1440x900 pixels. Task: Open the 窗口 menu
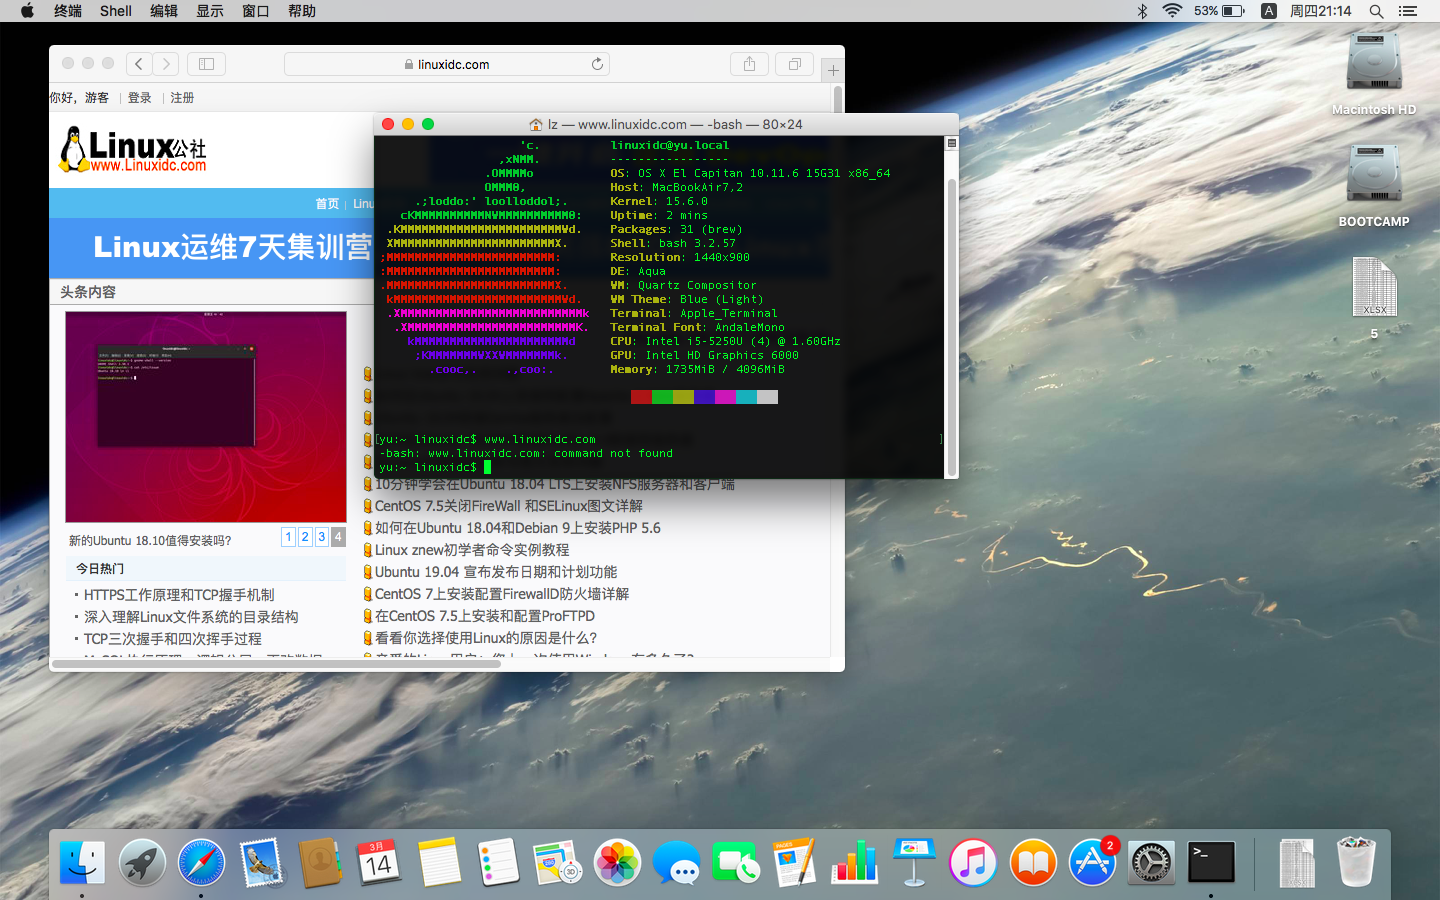[x=256, y=11]
